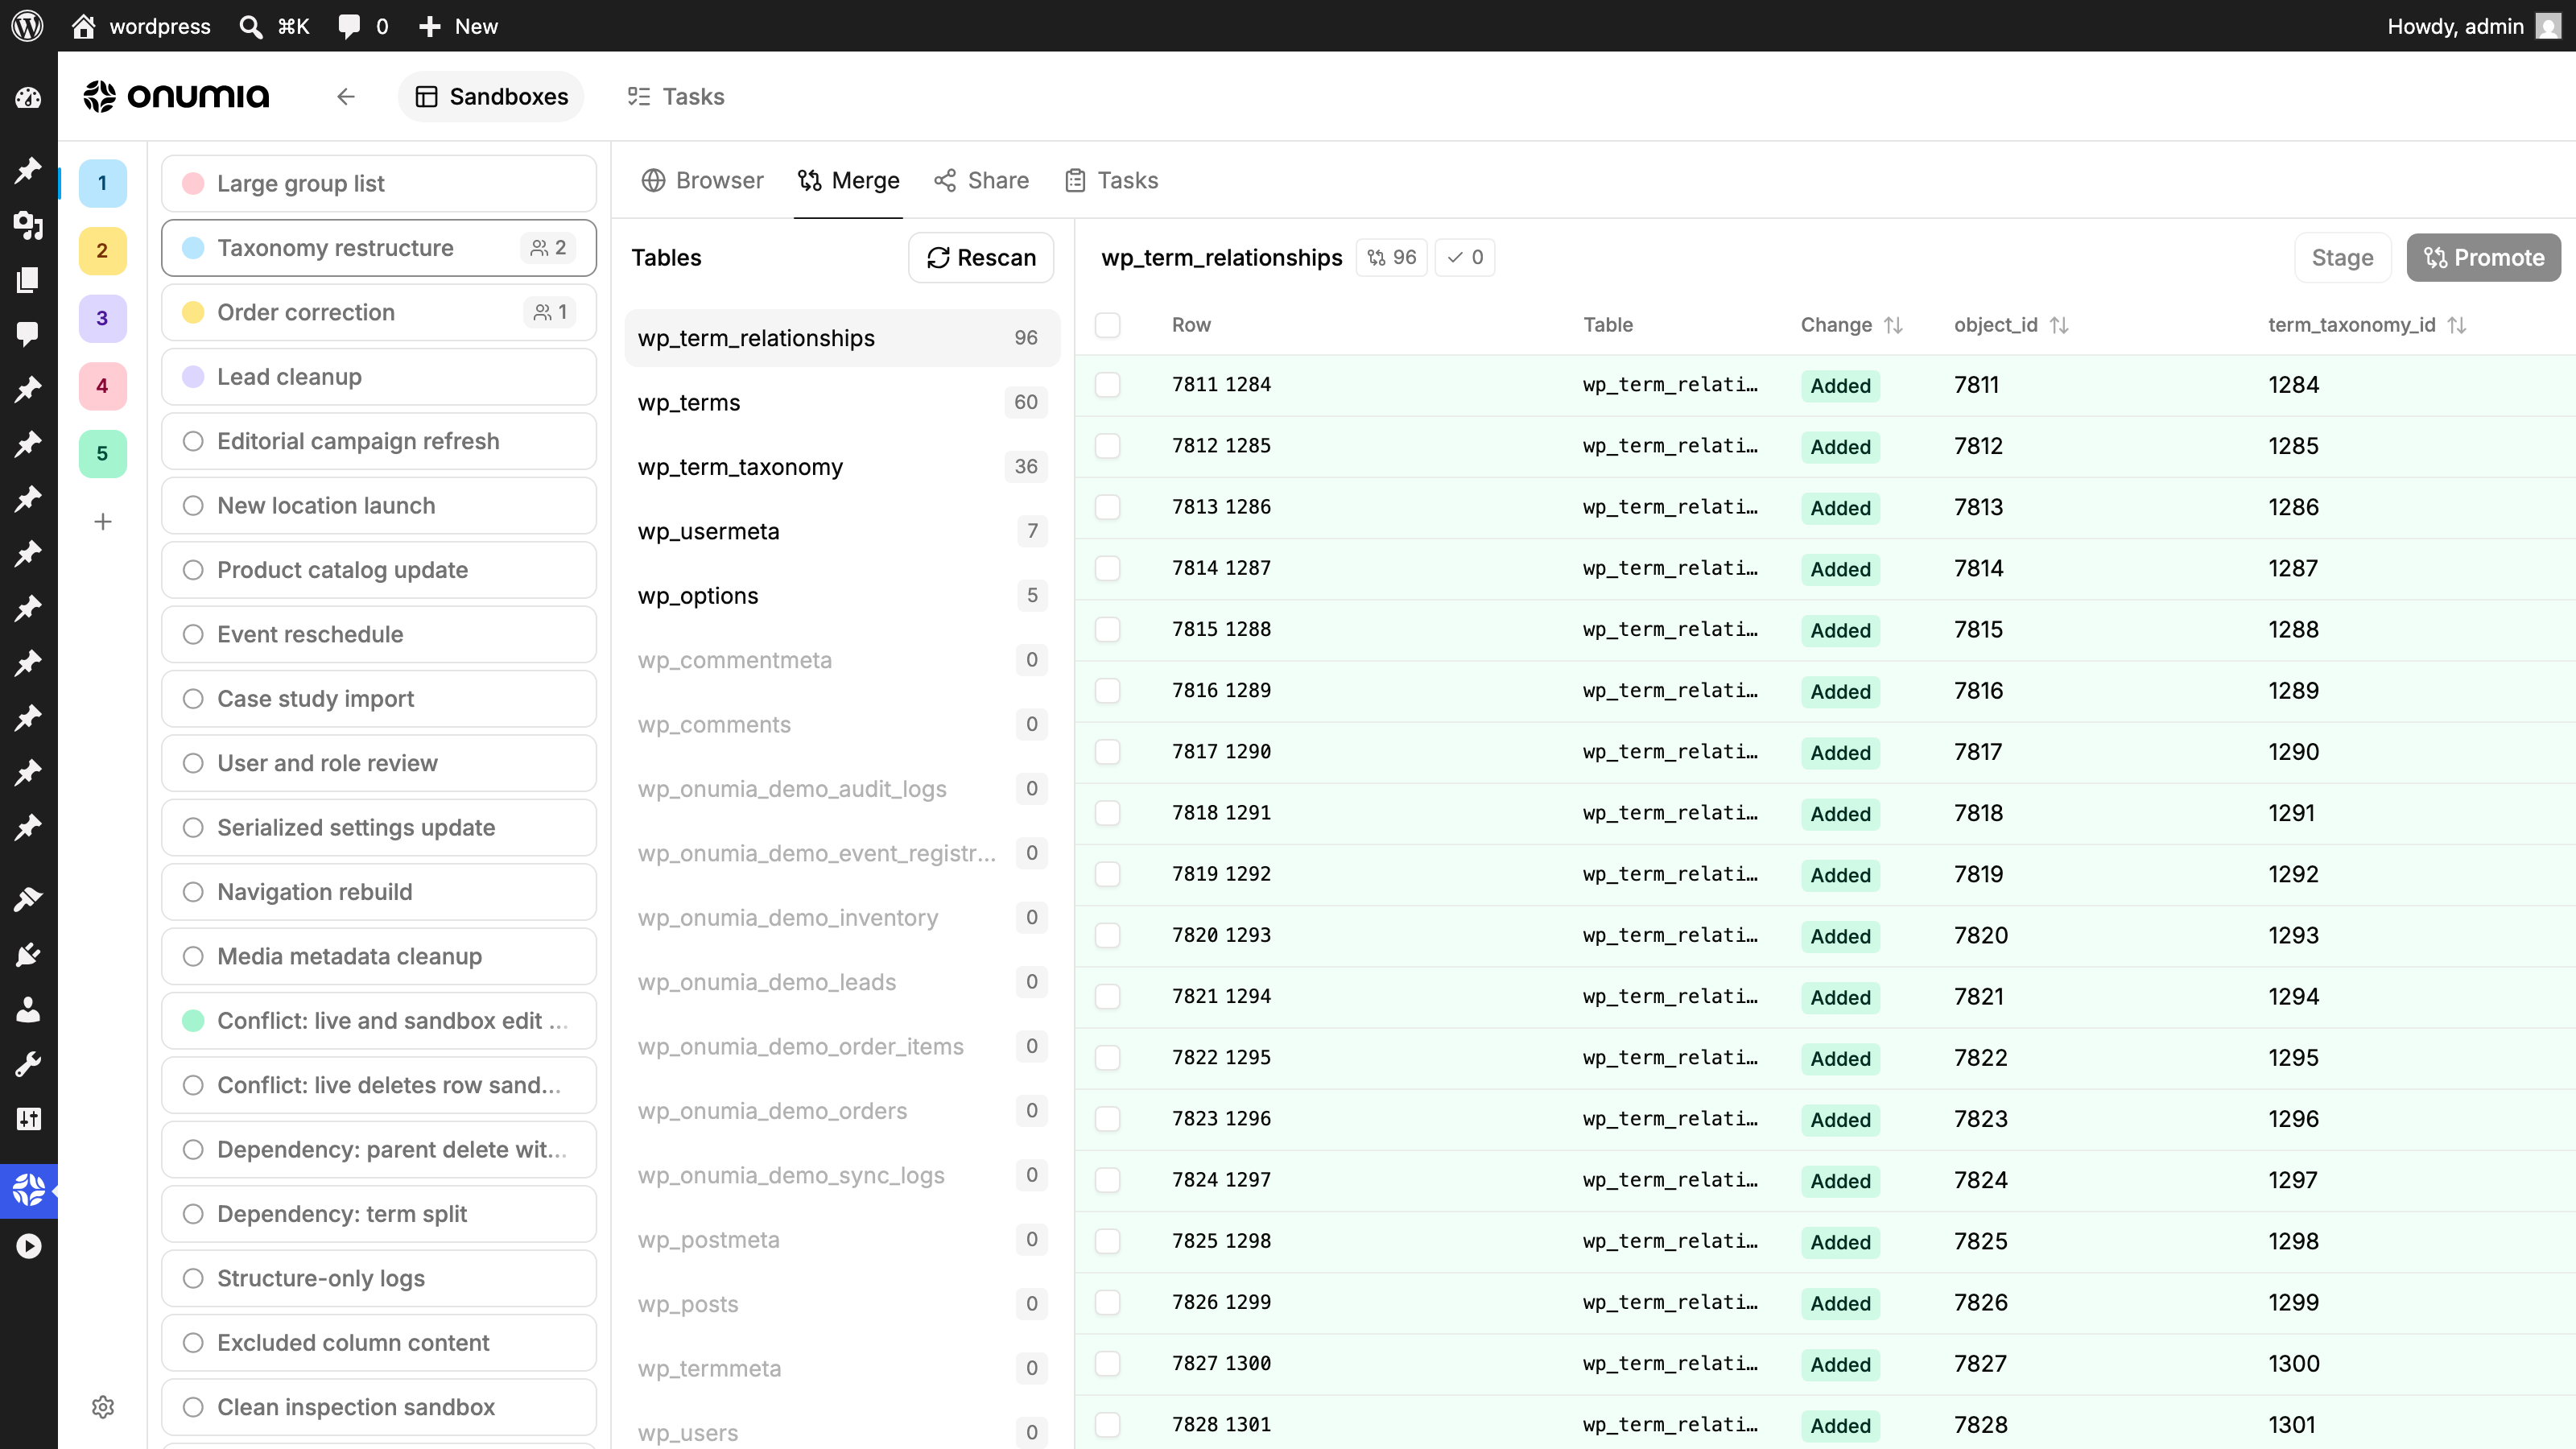Click the purple color dot on Lead cleanup
The width and height of the screenshot is (2576, 1449).
tap(193, 377)
